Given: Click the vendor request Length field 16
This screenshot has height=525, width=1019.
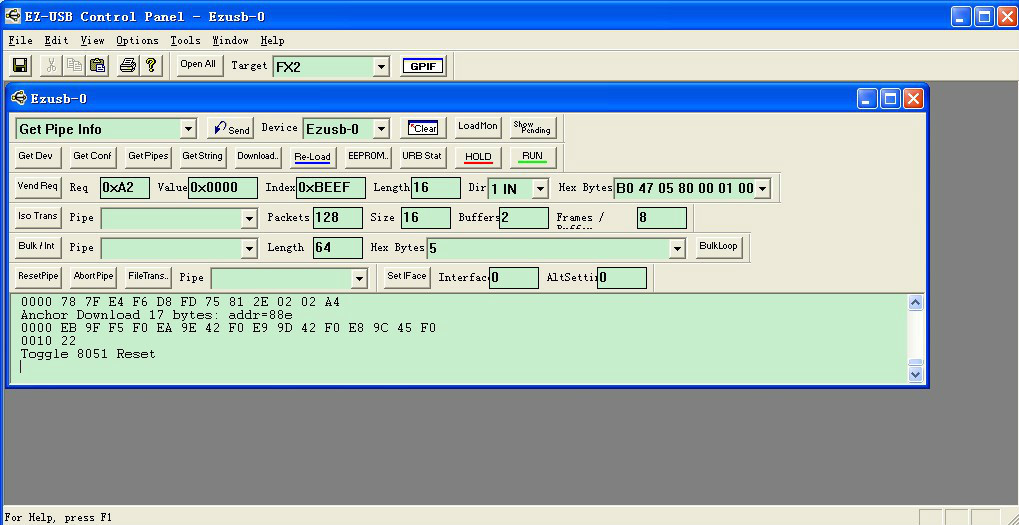Looking at the screenshot, I should tap(435, 188).
